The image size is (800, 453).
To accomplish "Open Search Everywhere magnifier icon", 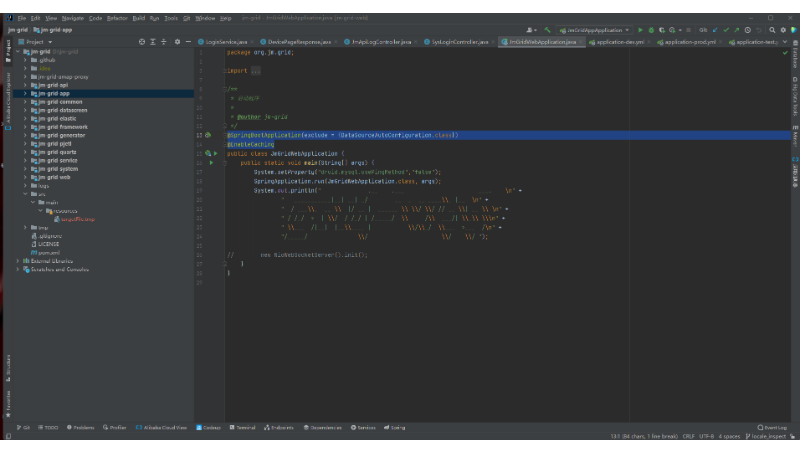I will [x=772, y=30].
